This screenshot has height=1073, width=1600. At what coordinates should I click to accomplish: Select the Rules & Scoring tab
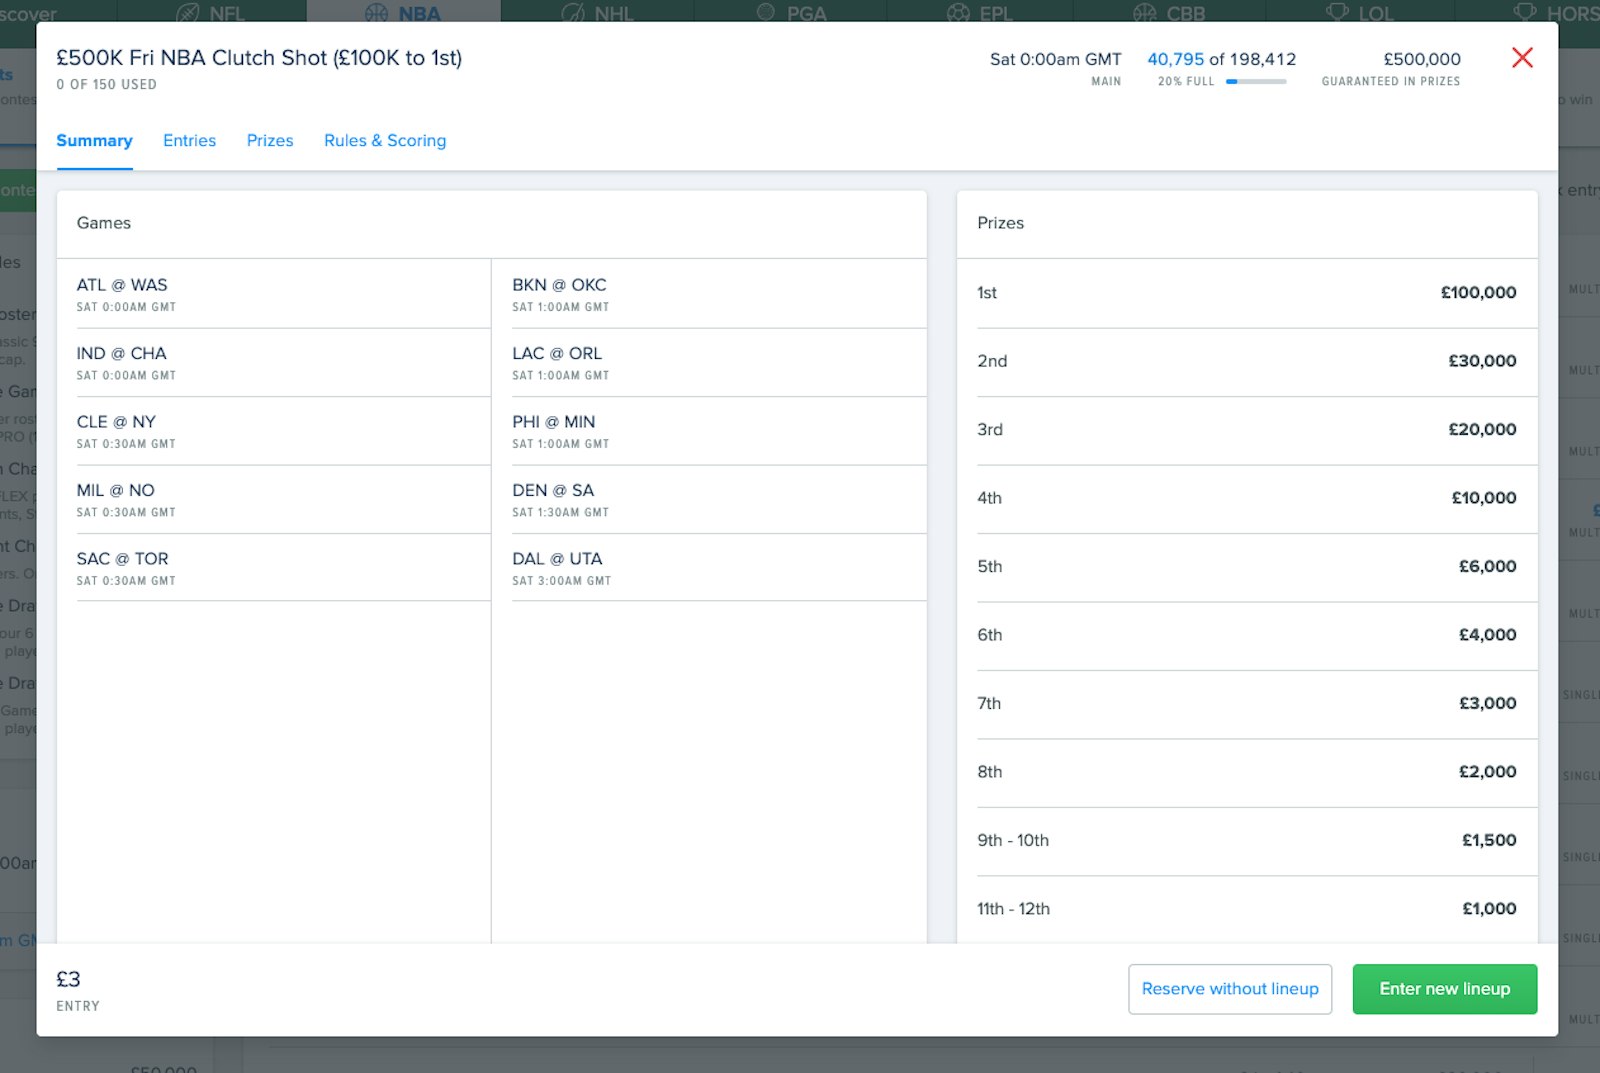[x=385, y=141]
